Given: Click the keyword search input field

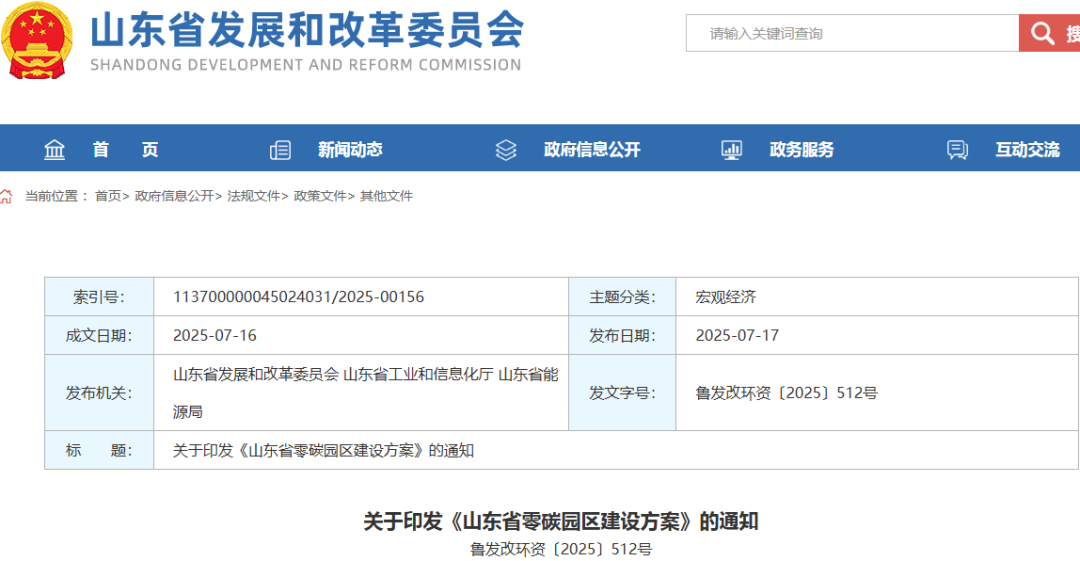Looking at the screenshot, I should click(853, 33).
